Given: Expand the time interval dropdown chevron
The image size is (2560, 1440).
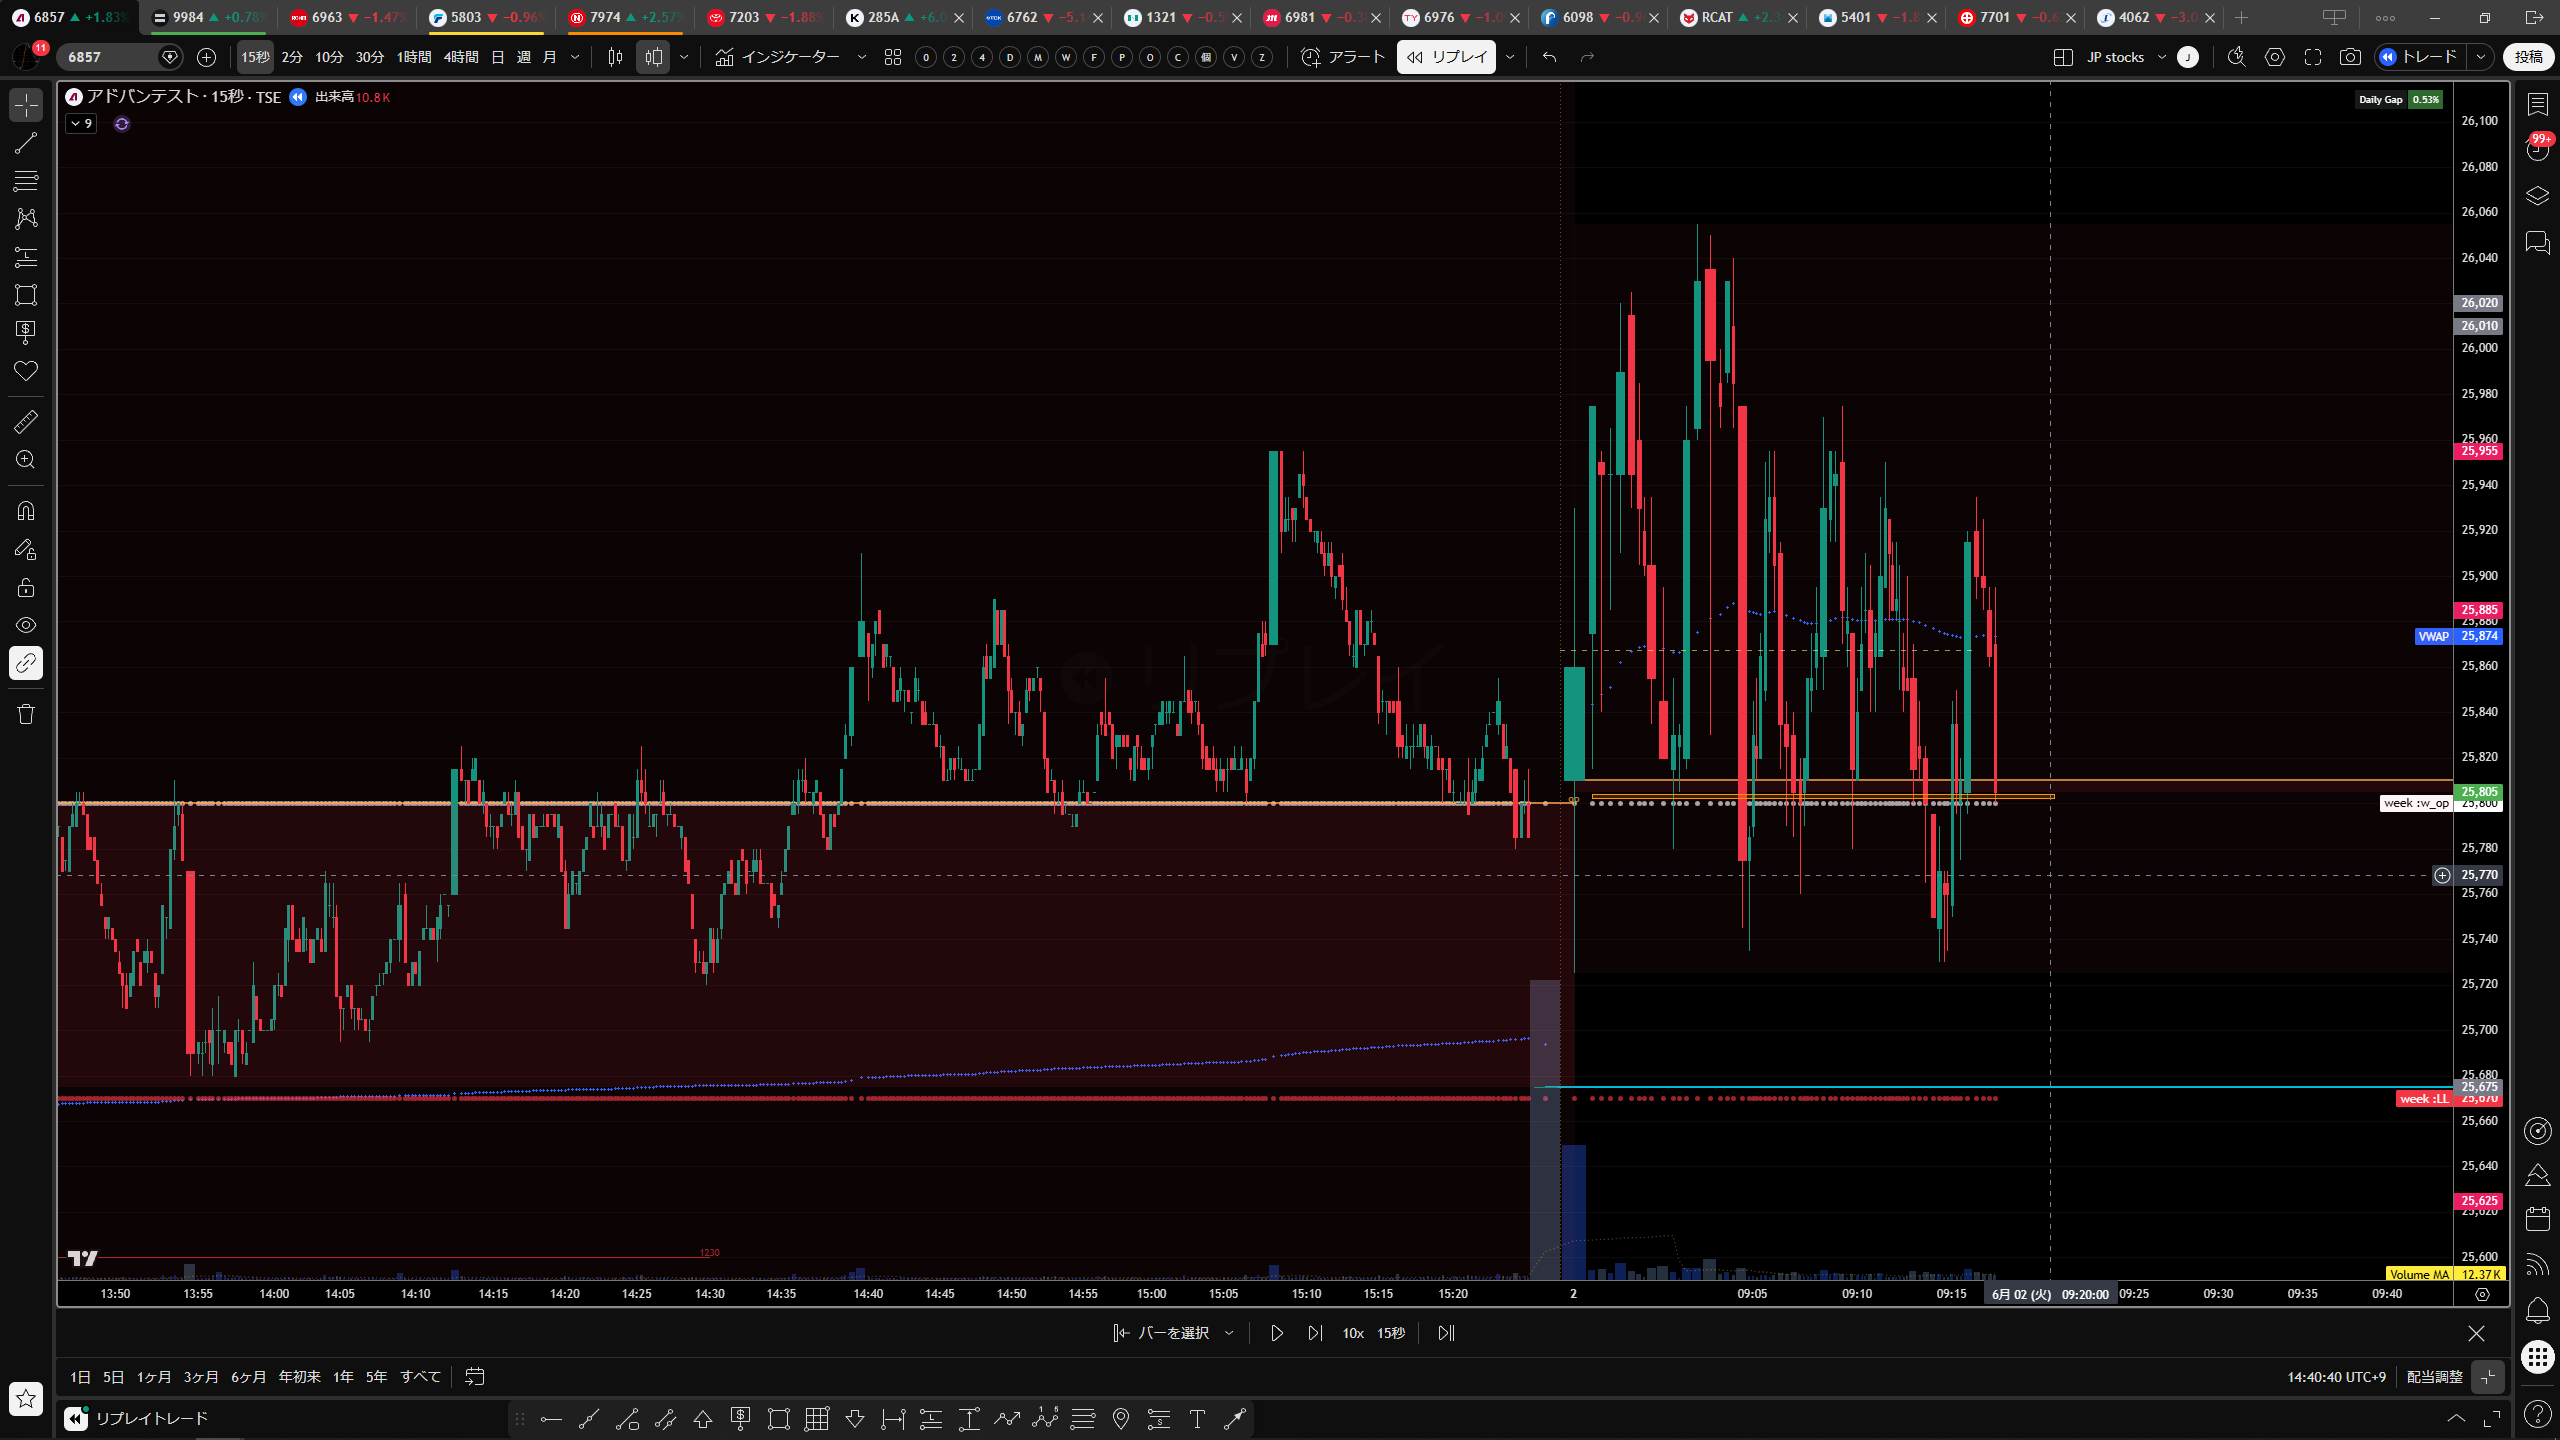Looking at the screenshot, I should point(575,57).
